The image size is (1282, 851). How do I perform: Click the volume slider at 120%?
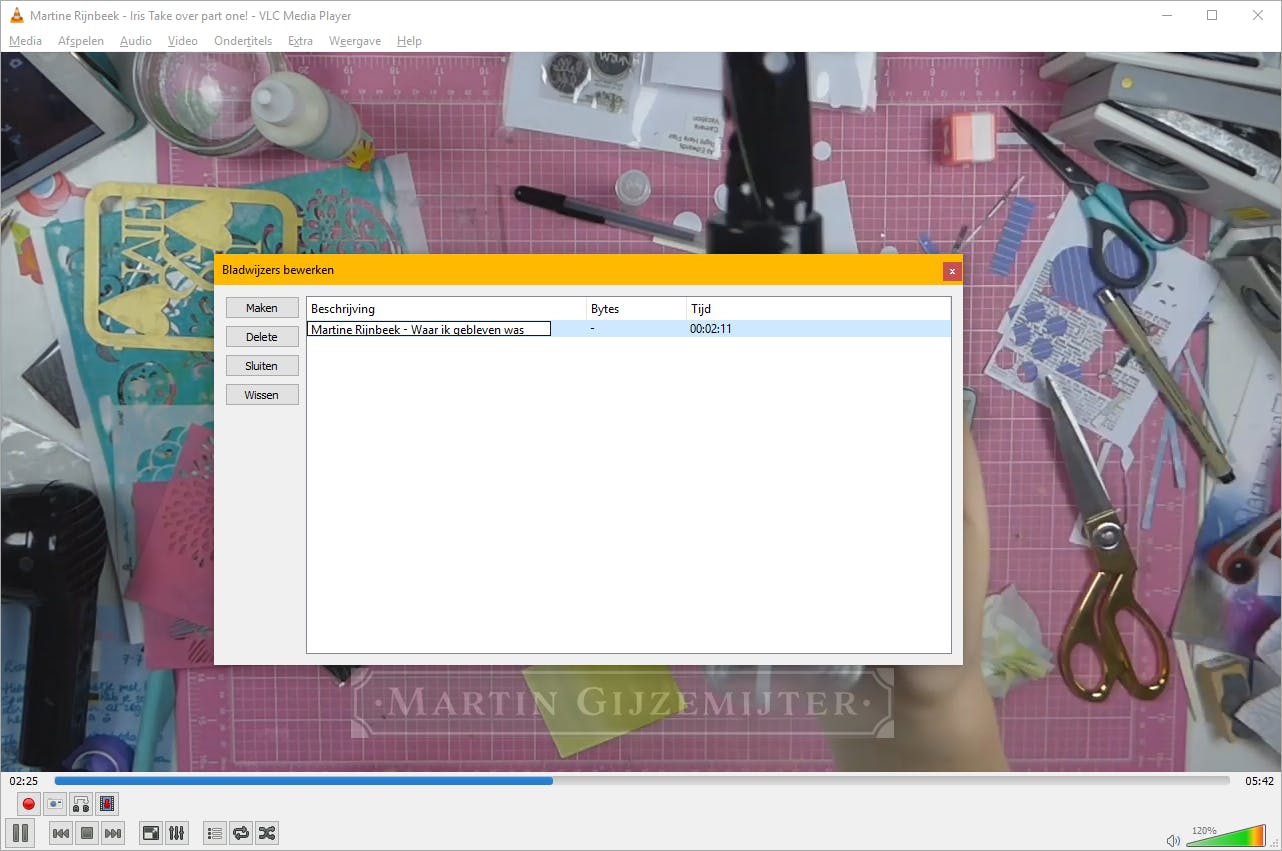pos(1225,836)
